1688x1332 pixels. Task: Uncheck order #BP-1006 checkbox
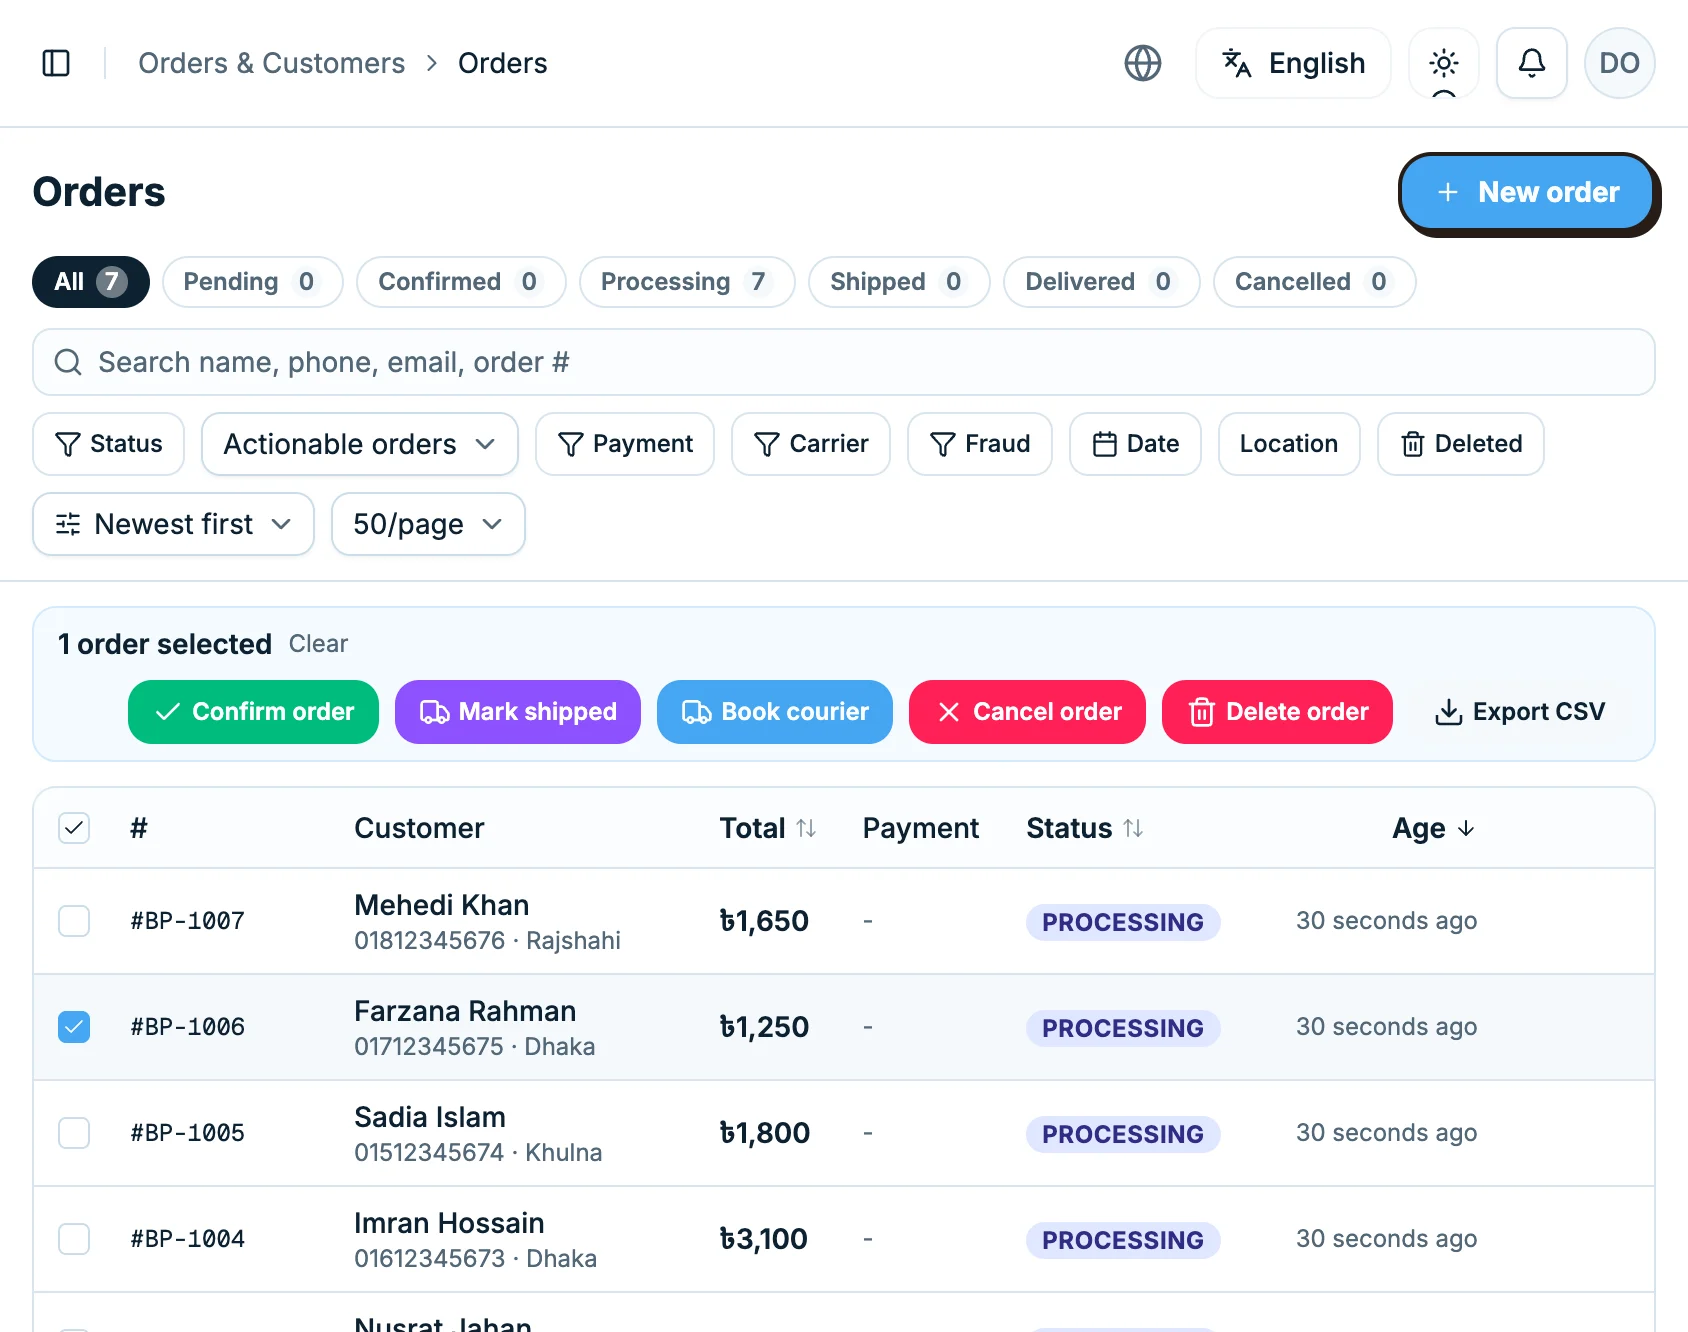[74, 1027]
